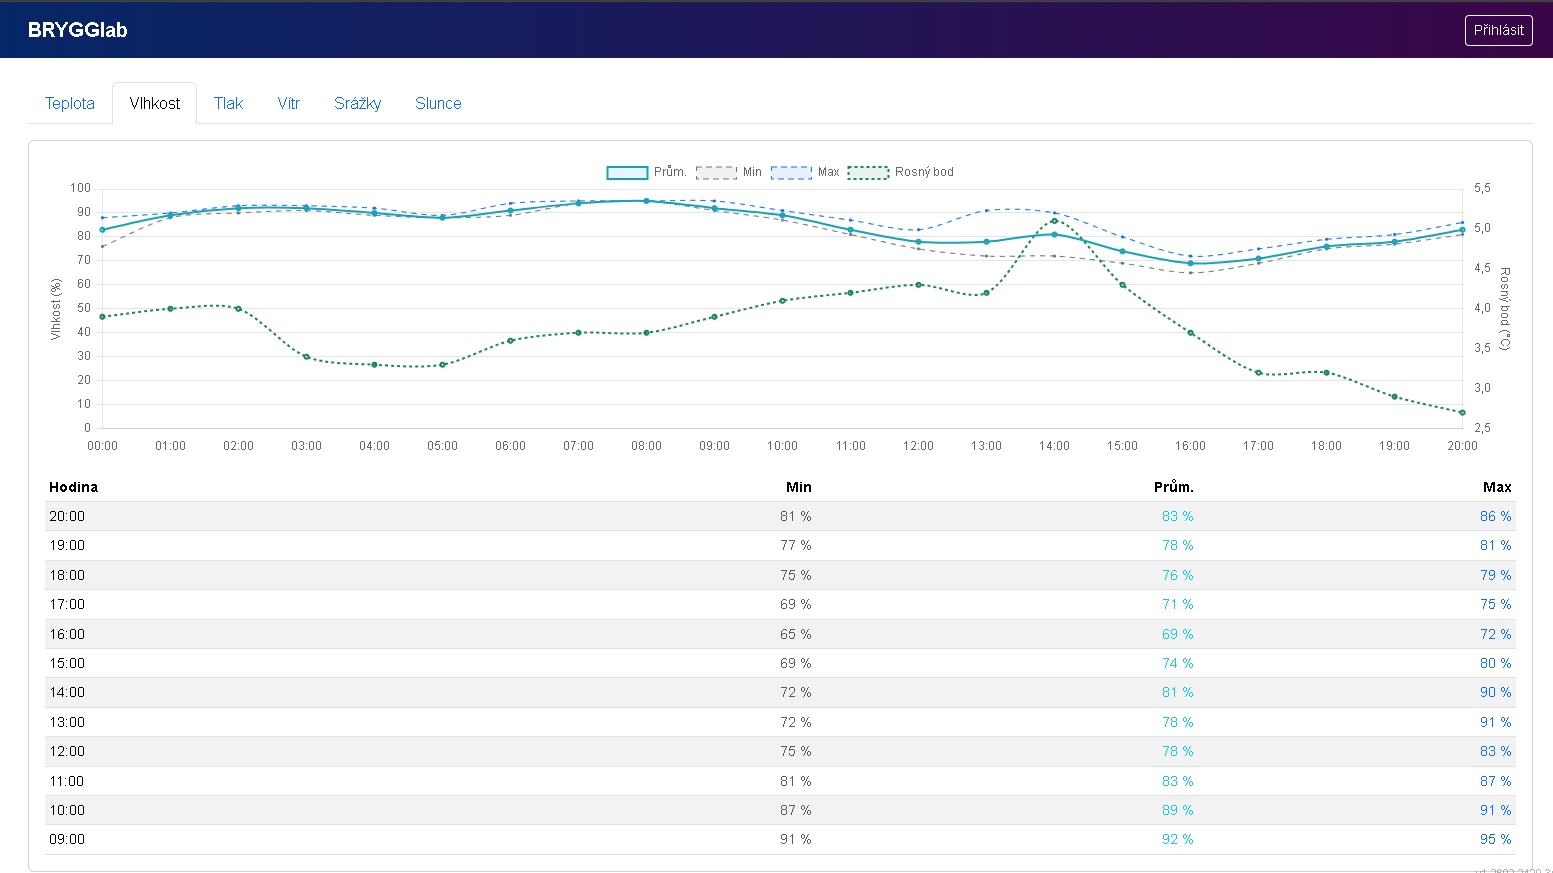
Task: Select the average humidity point at 16:00
Action: click(x=1190, y=263)
